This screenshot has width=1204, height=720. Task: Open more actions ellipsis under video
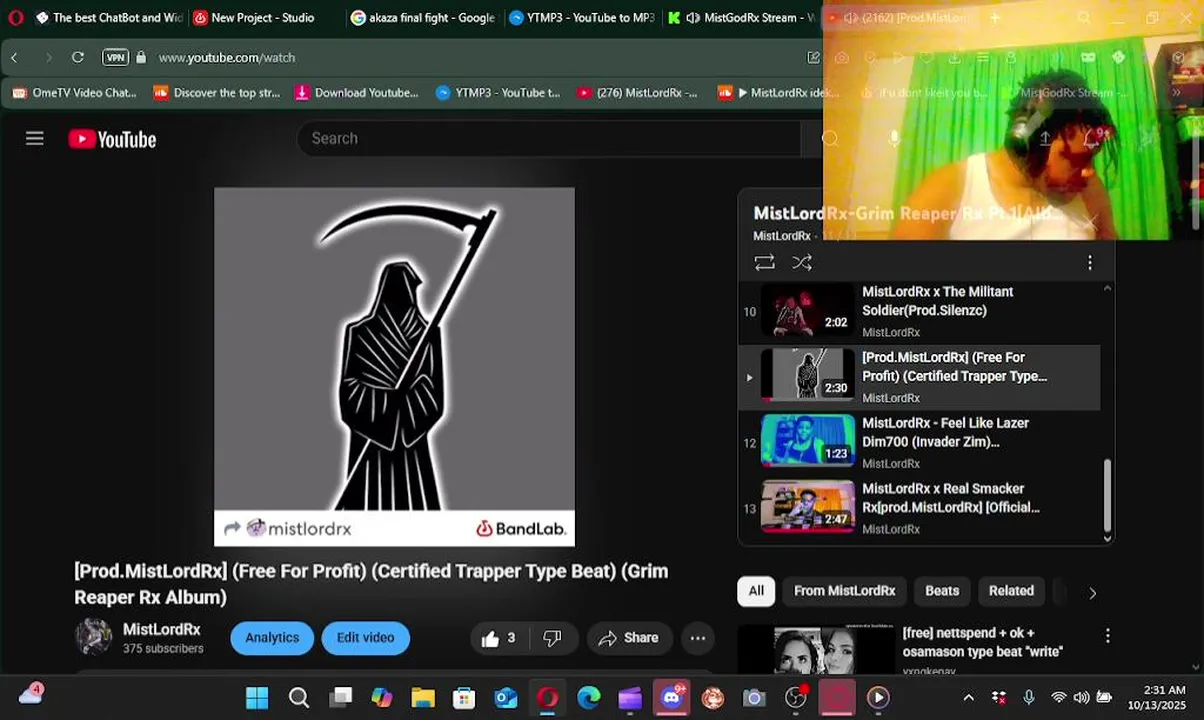[698, 638]
